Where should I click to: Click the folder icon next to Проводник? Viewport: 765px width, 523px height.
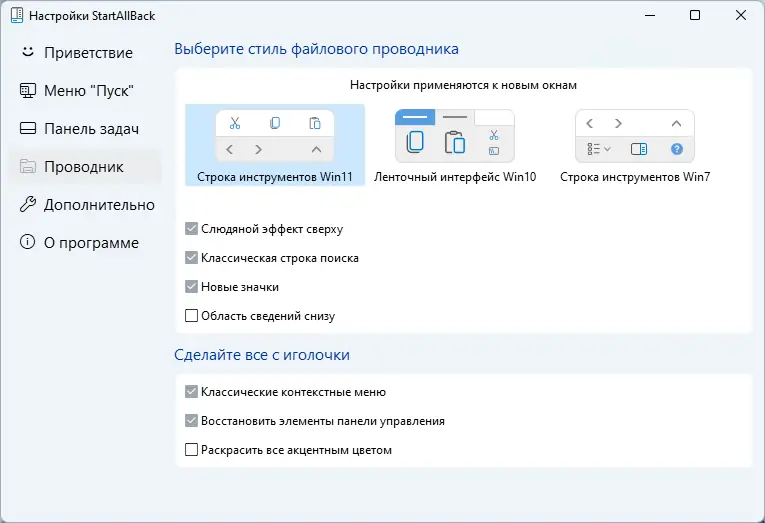click(28, 166)
